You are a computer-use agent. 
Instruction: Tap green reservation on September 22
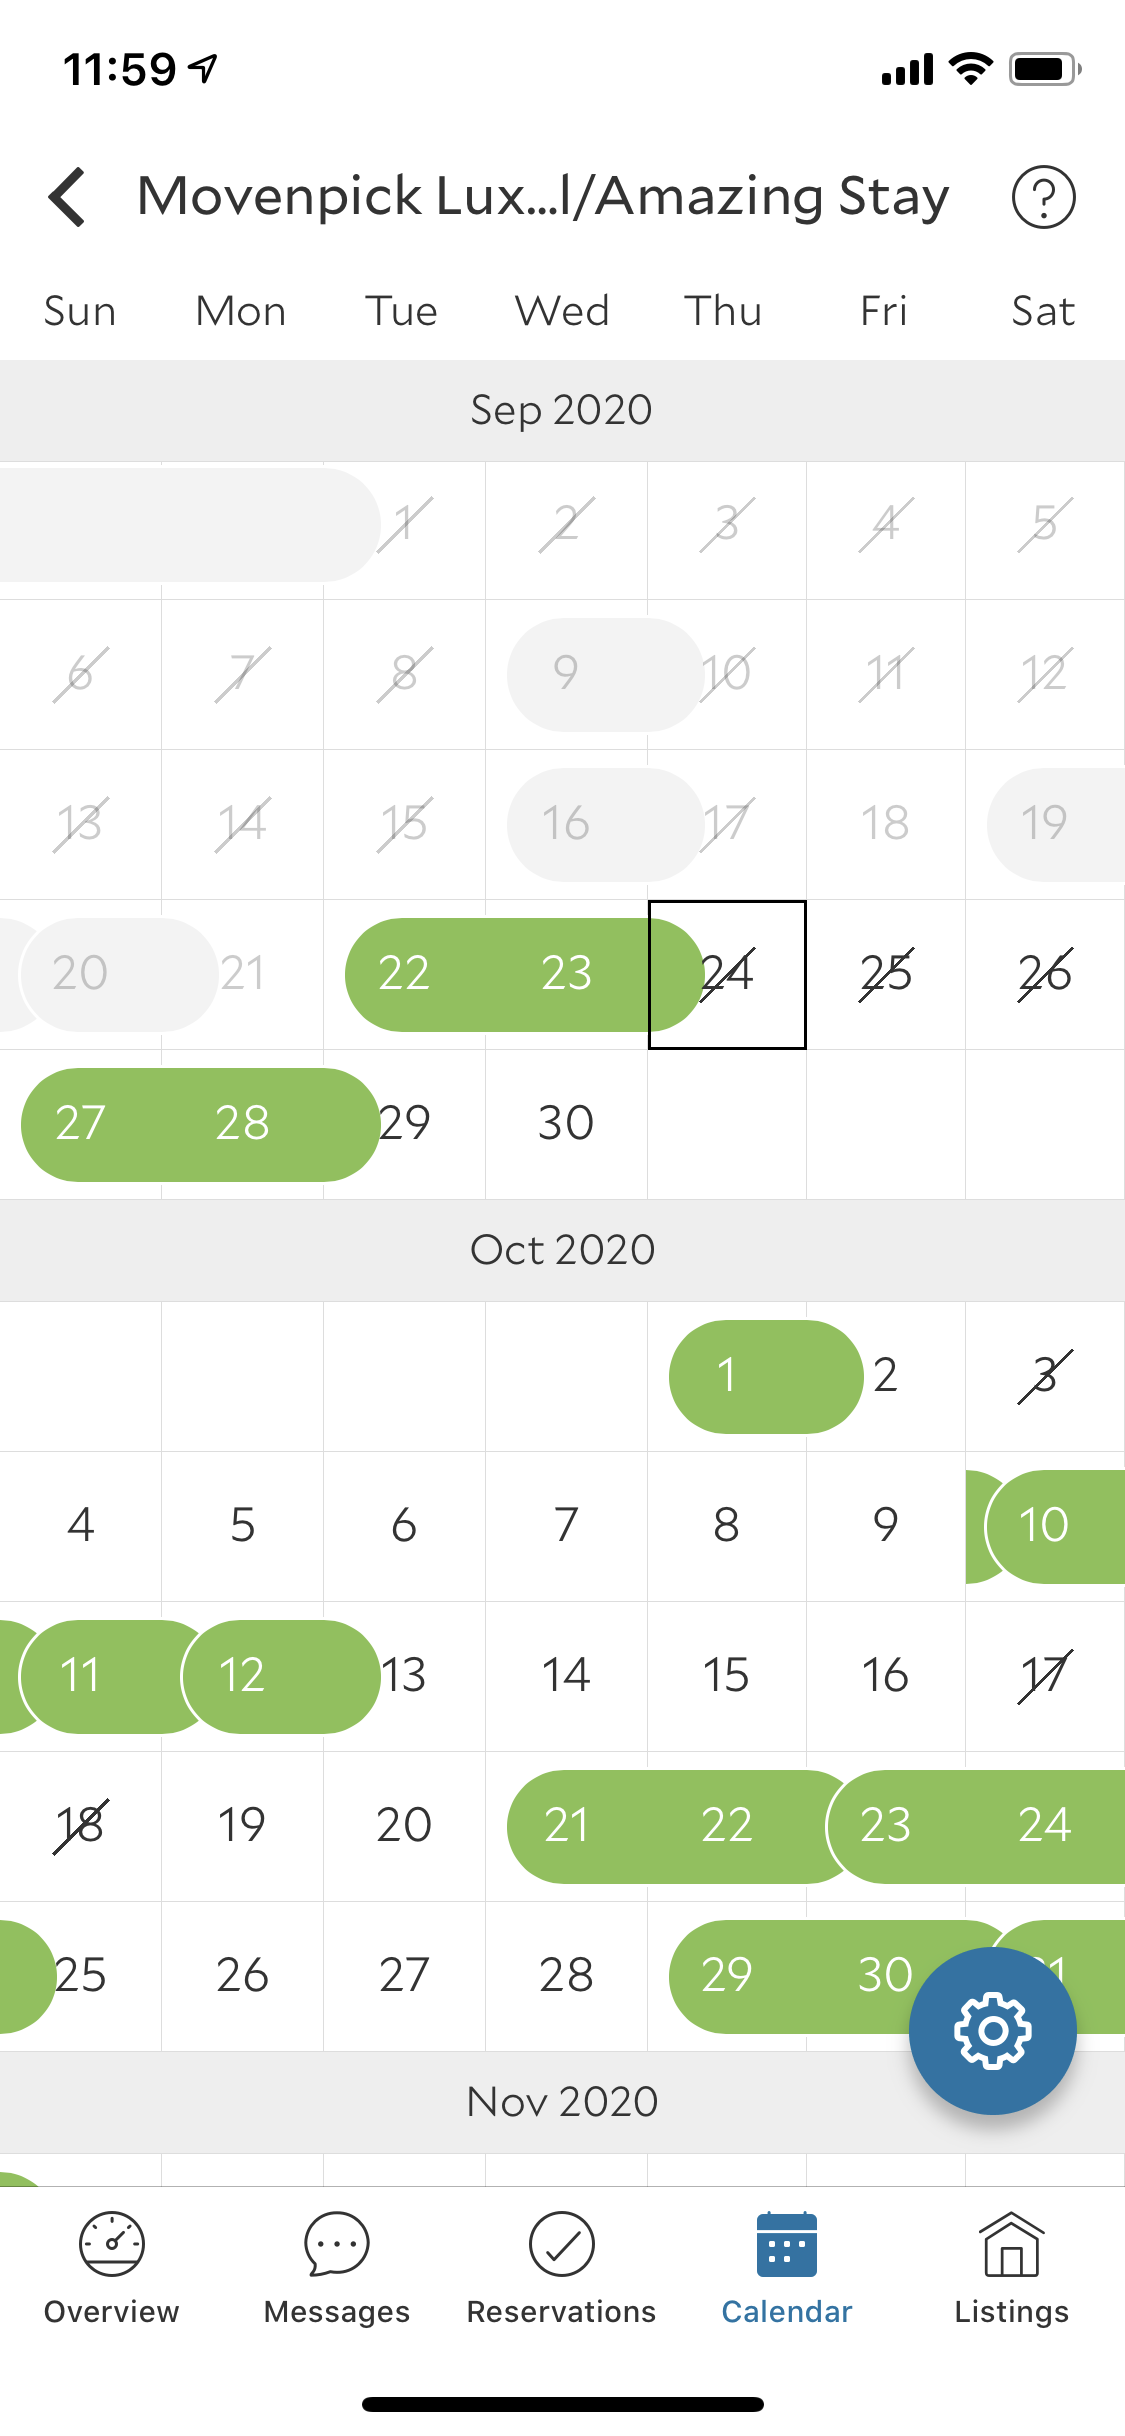(404, 974)
